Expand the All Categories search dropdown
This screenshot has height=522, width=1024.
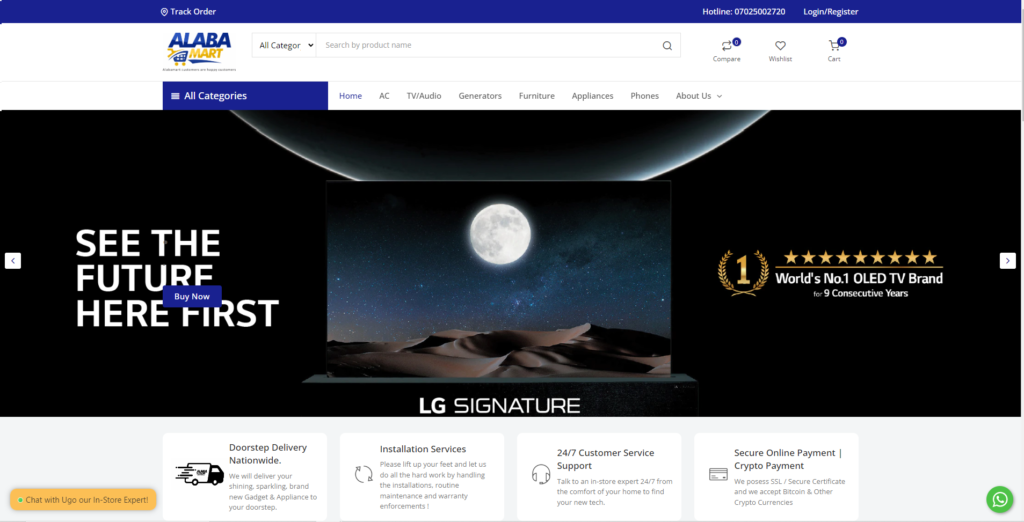(x=284, y=46)
